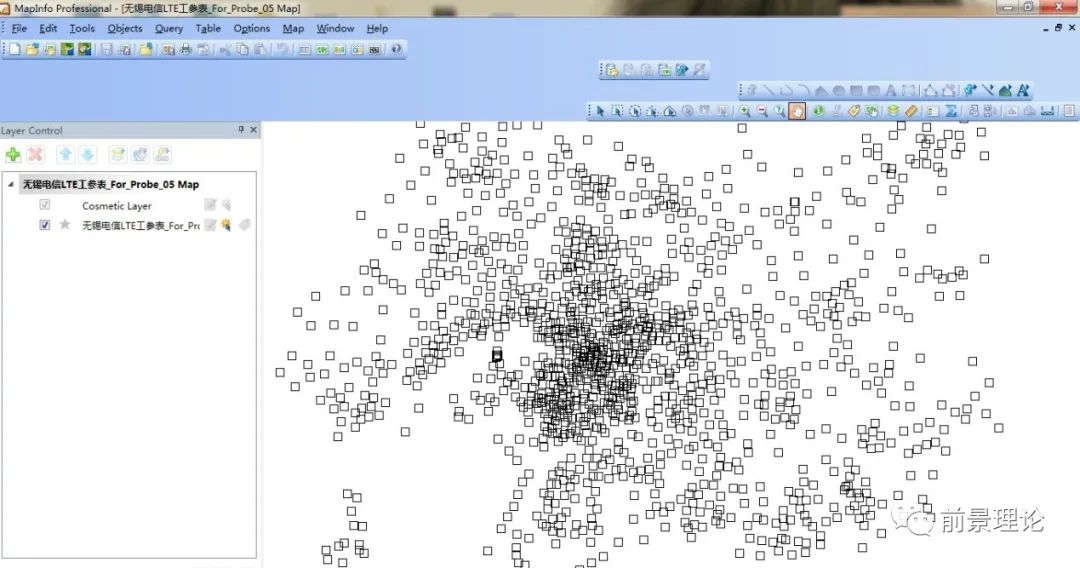Screen dimensions: 1080x568
Task: Open the Table menu
Action: pyautogui.click(x=208, y=28)
